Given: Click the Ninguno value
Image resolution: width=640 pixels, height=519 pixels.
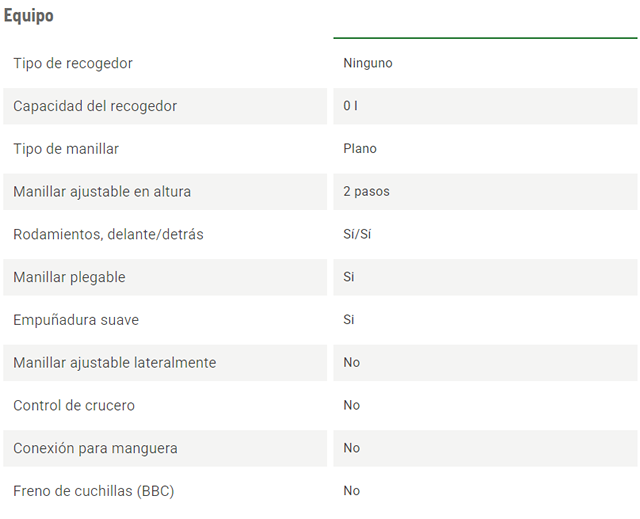Looking at the screenshot, I should tap(367, 63).
